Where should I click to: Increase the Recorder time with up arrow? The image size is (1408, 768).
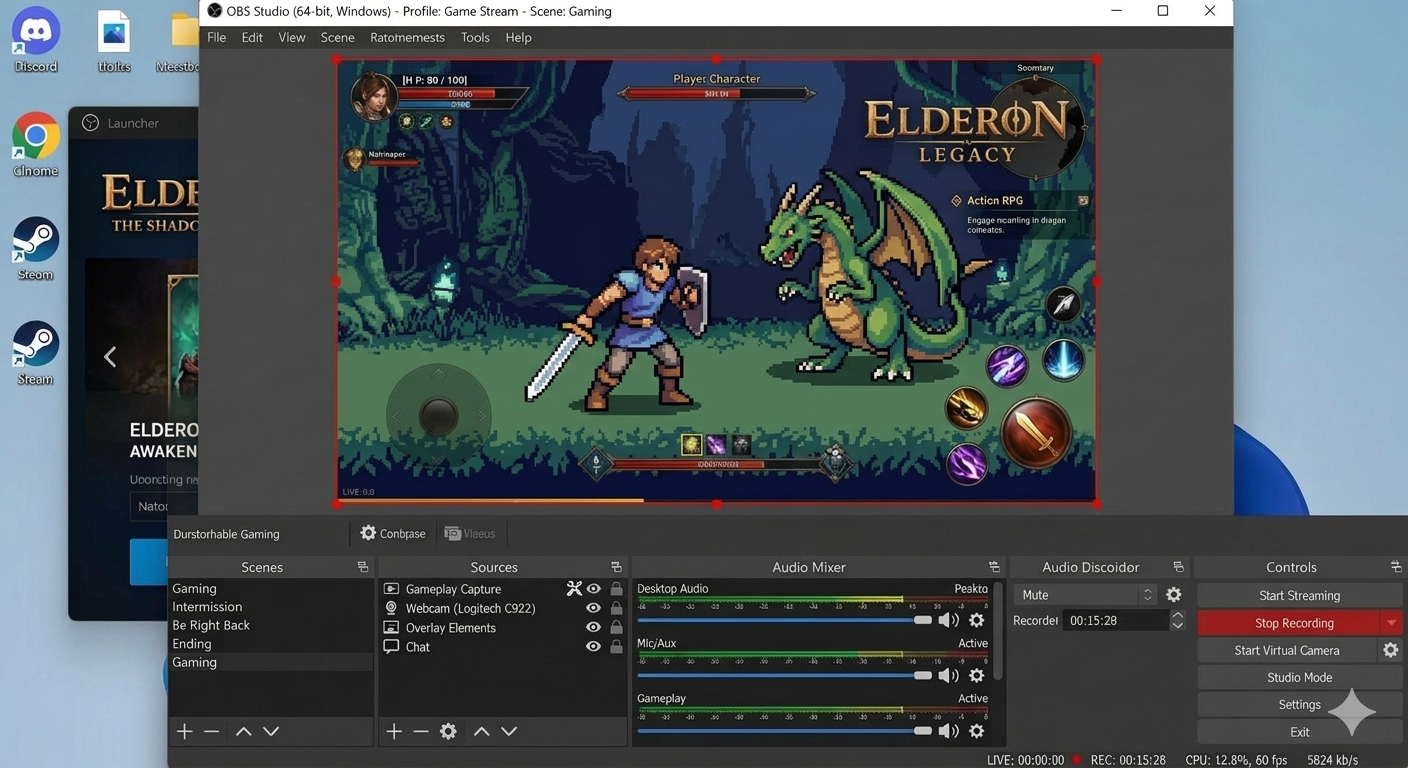[x=1177, y=615]
